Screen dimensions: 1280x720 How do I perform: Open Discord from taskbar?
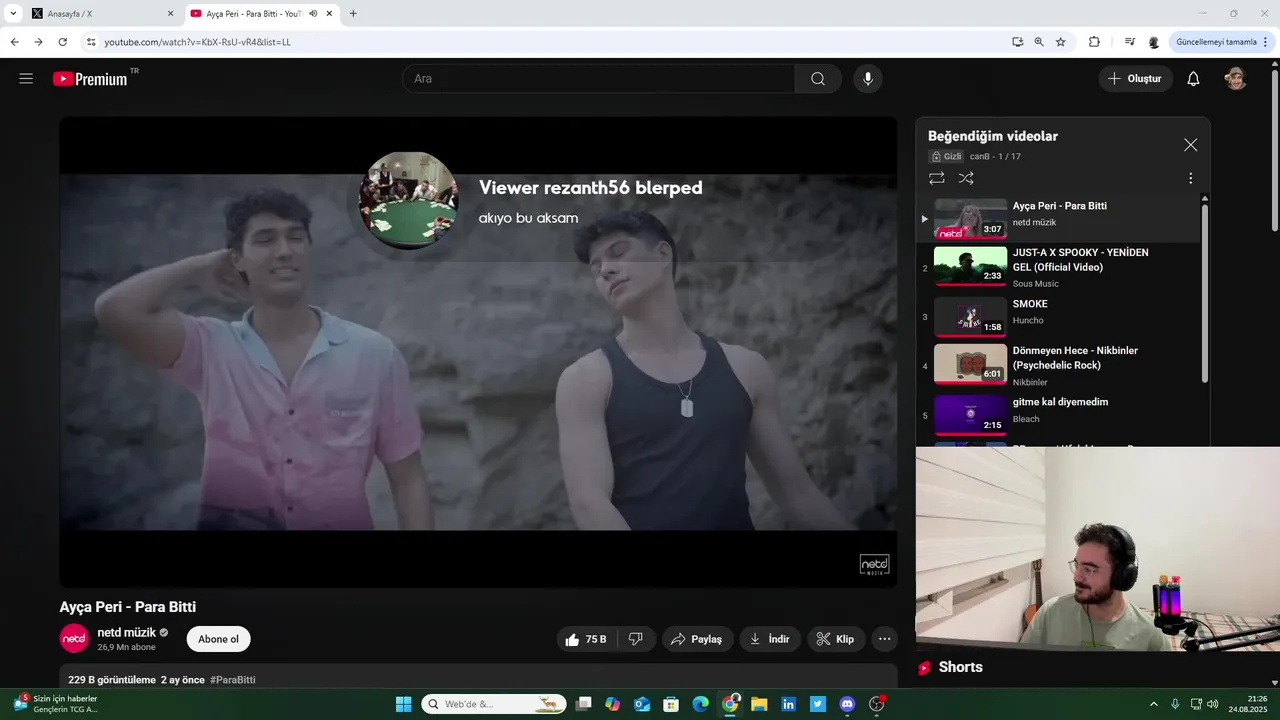coord(847,704)
